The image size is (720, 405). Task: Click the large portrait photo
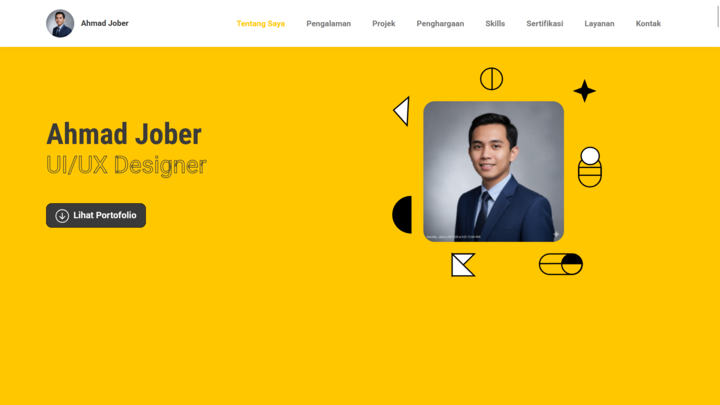click(494, 171)
